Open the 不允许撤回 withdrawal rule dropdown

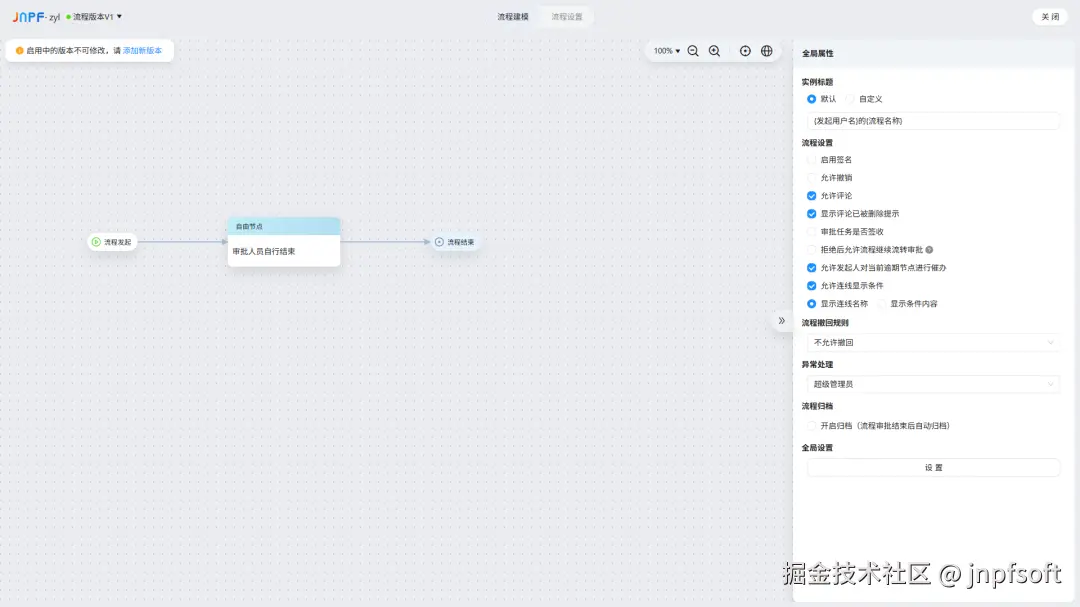[932, 342]
